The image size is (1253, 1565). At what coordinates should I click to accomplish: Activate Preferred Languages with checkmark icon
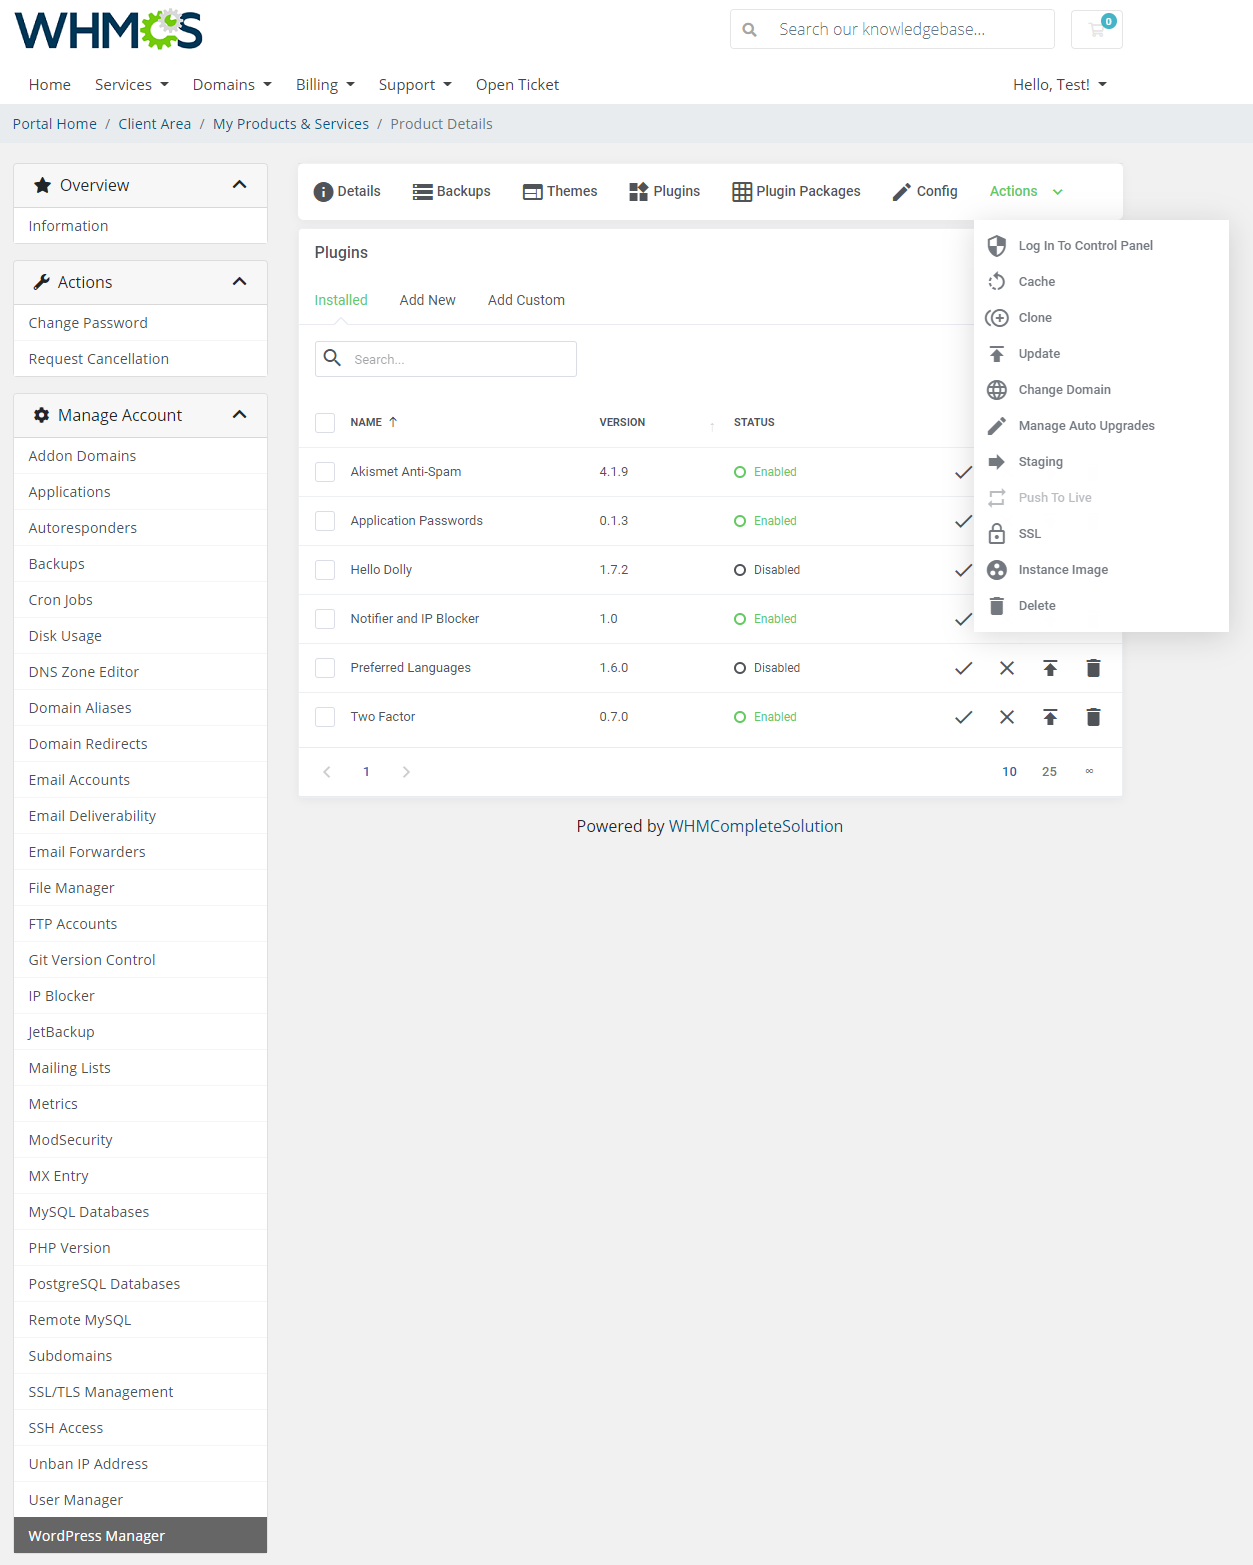[x=963, y=668]
